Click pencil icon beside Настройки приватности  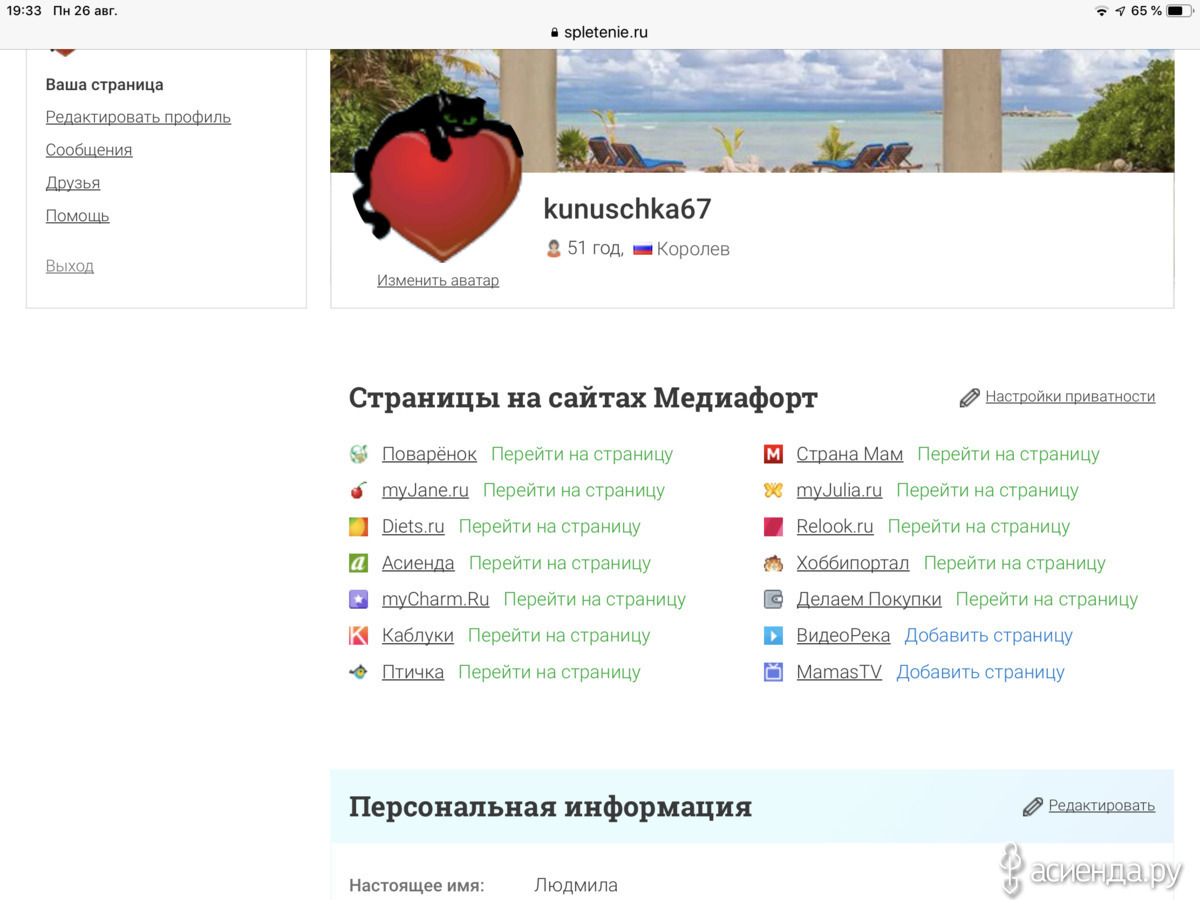coord(969,398)
